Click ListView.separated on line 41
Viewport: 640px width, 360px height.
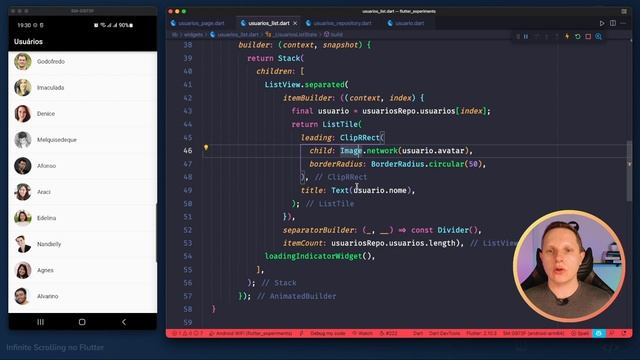[306, 84]
